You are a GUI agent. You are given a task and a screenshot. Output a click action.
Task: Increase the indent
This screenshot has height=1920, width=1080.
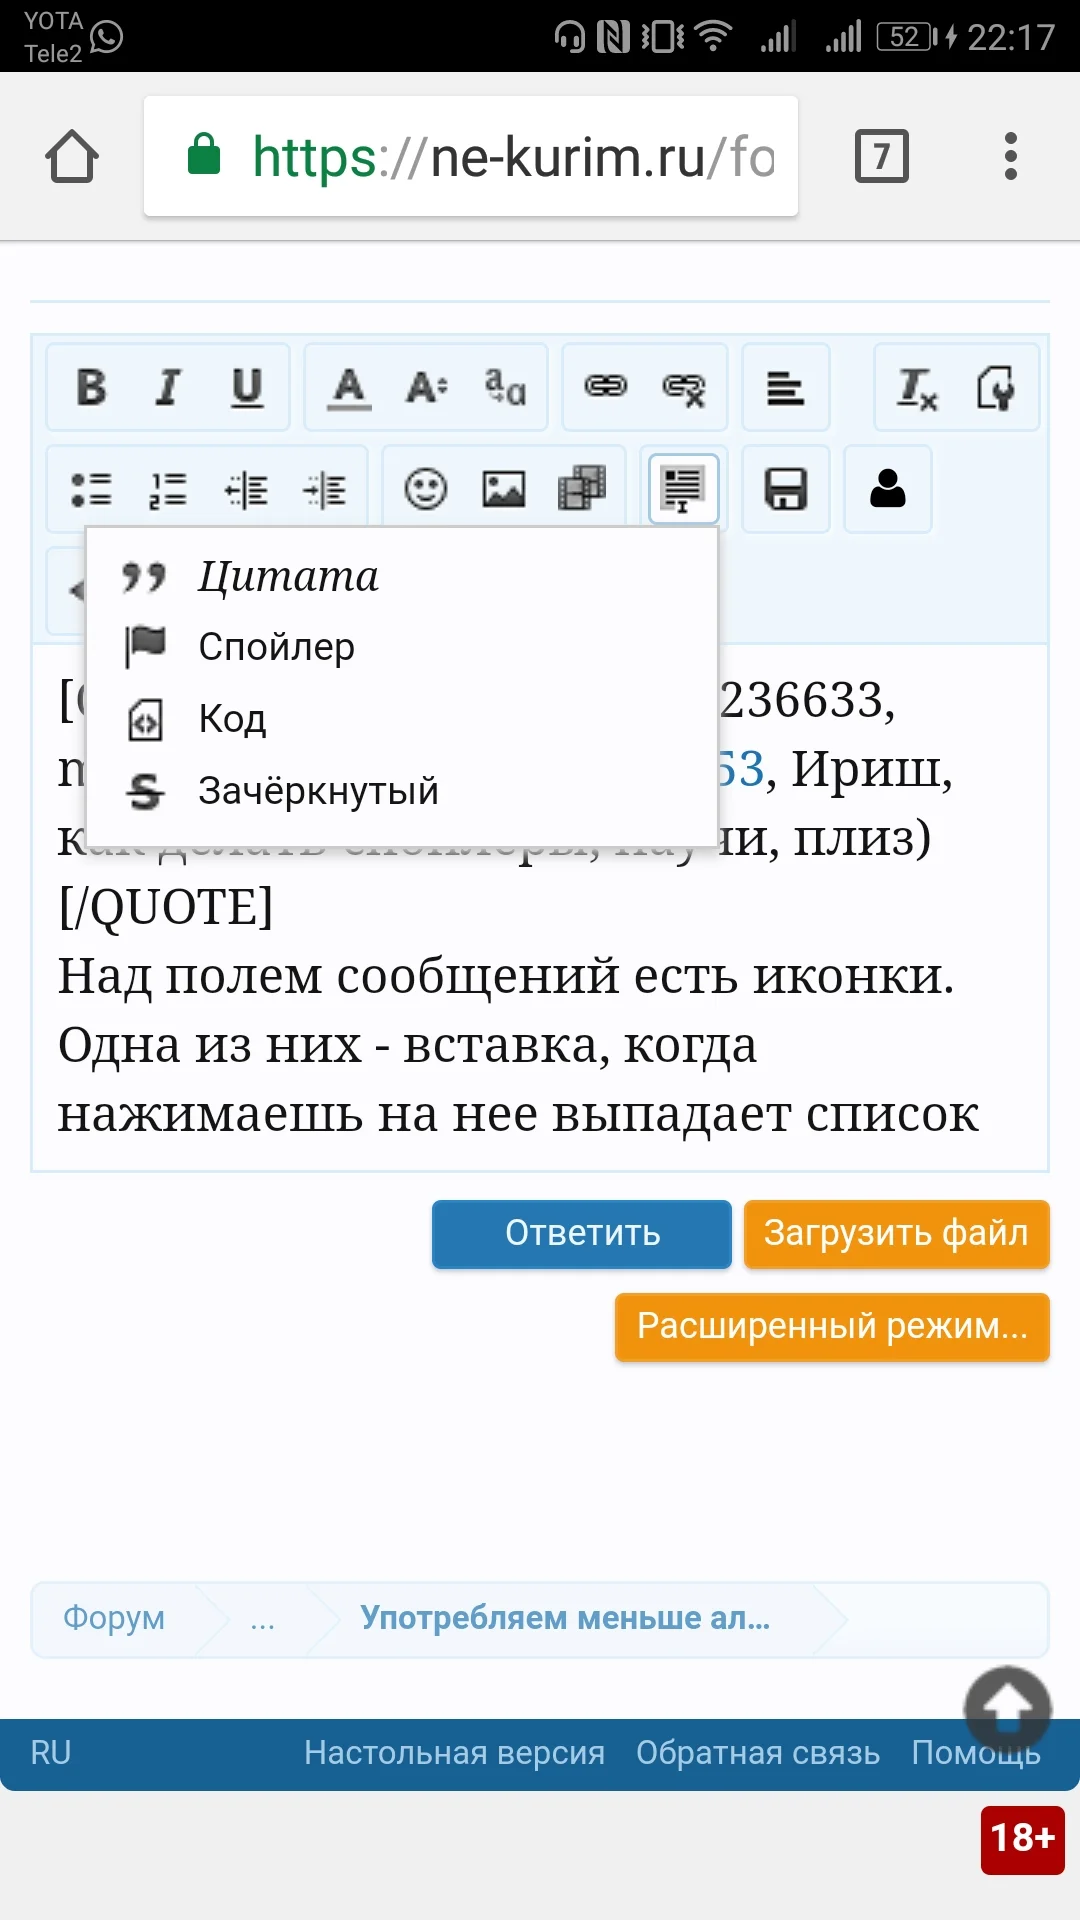point(324,490)
